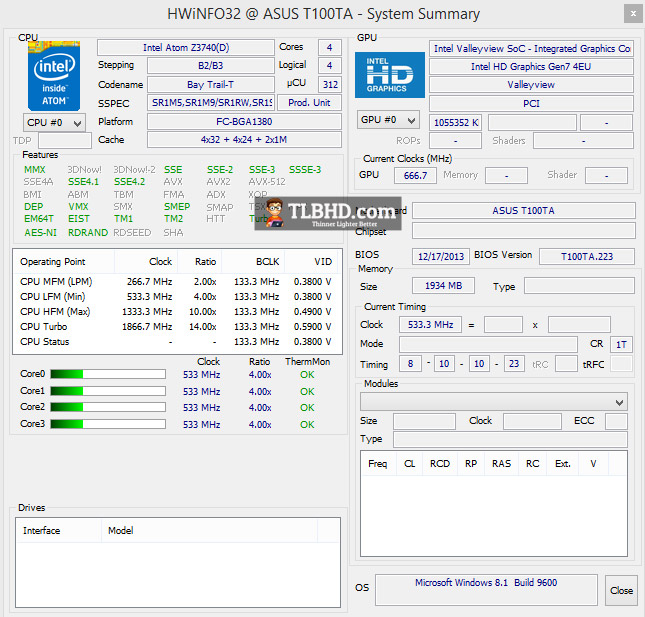Screen dimensions: 645x617
Task: Click the Intel Inside Atom logo
Action: coord(54,76)
